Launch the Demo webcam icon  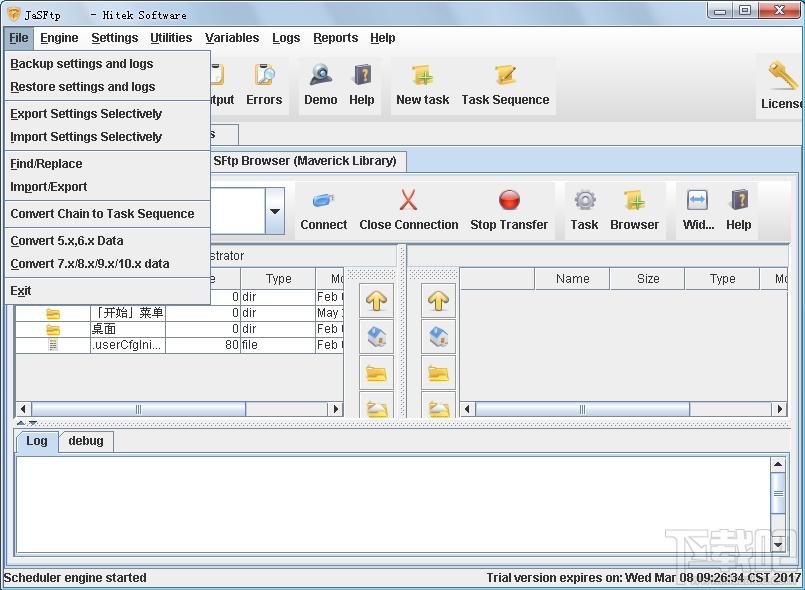pos(320,85)
